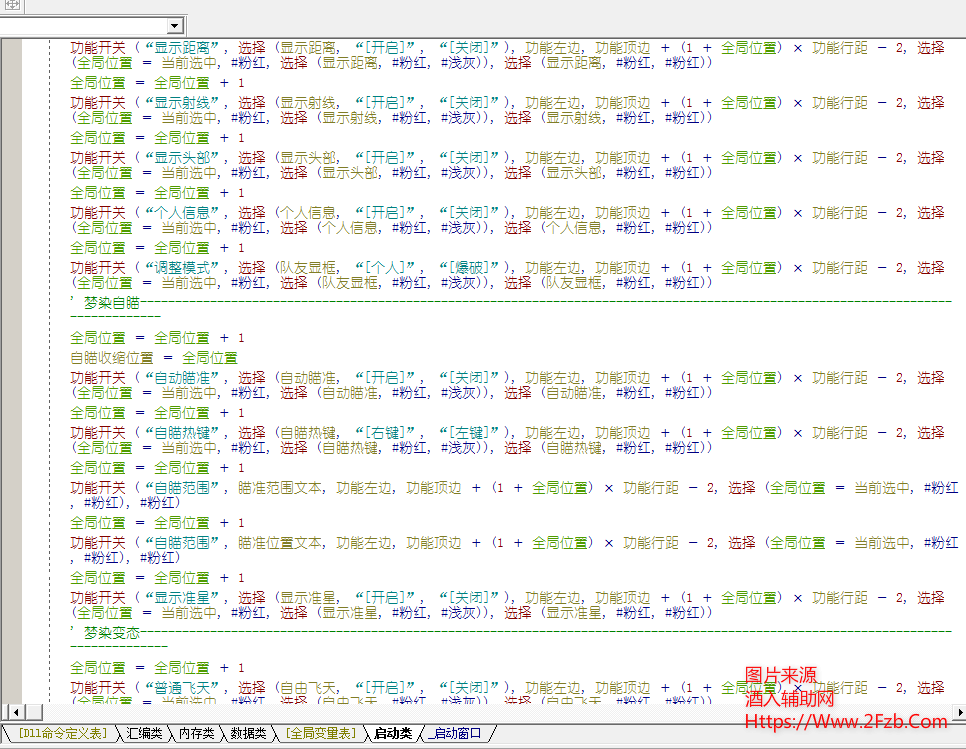Select the 启动类 tab

[x=392, y=734]
